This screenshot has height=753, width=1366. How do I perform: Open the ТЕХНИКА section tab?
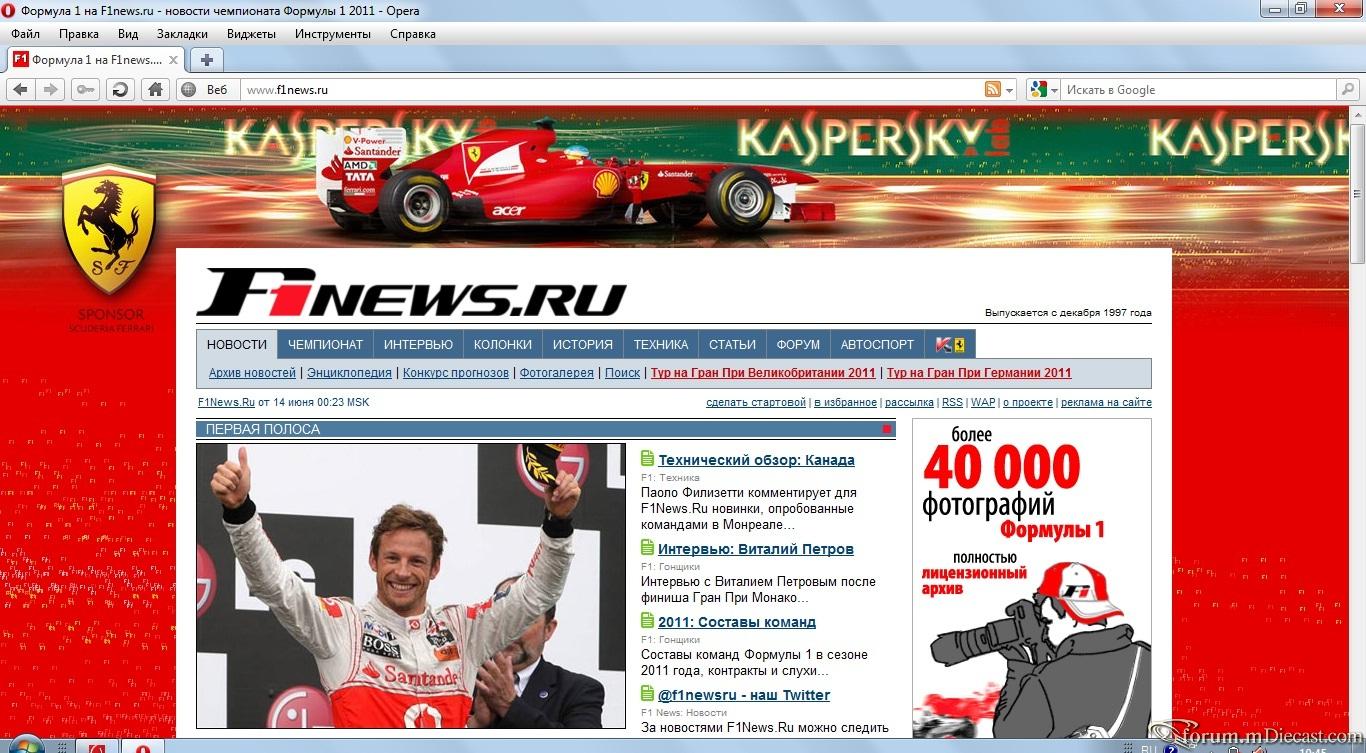pyautogui.click(x=661, y=344)
